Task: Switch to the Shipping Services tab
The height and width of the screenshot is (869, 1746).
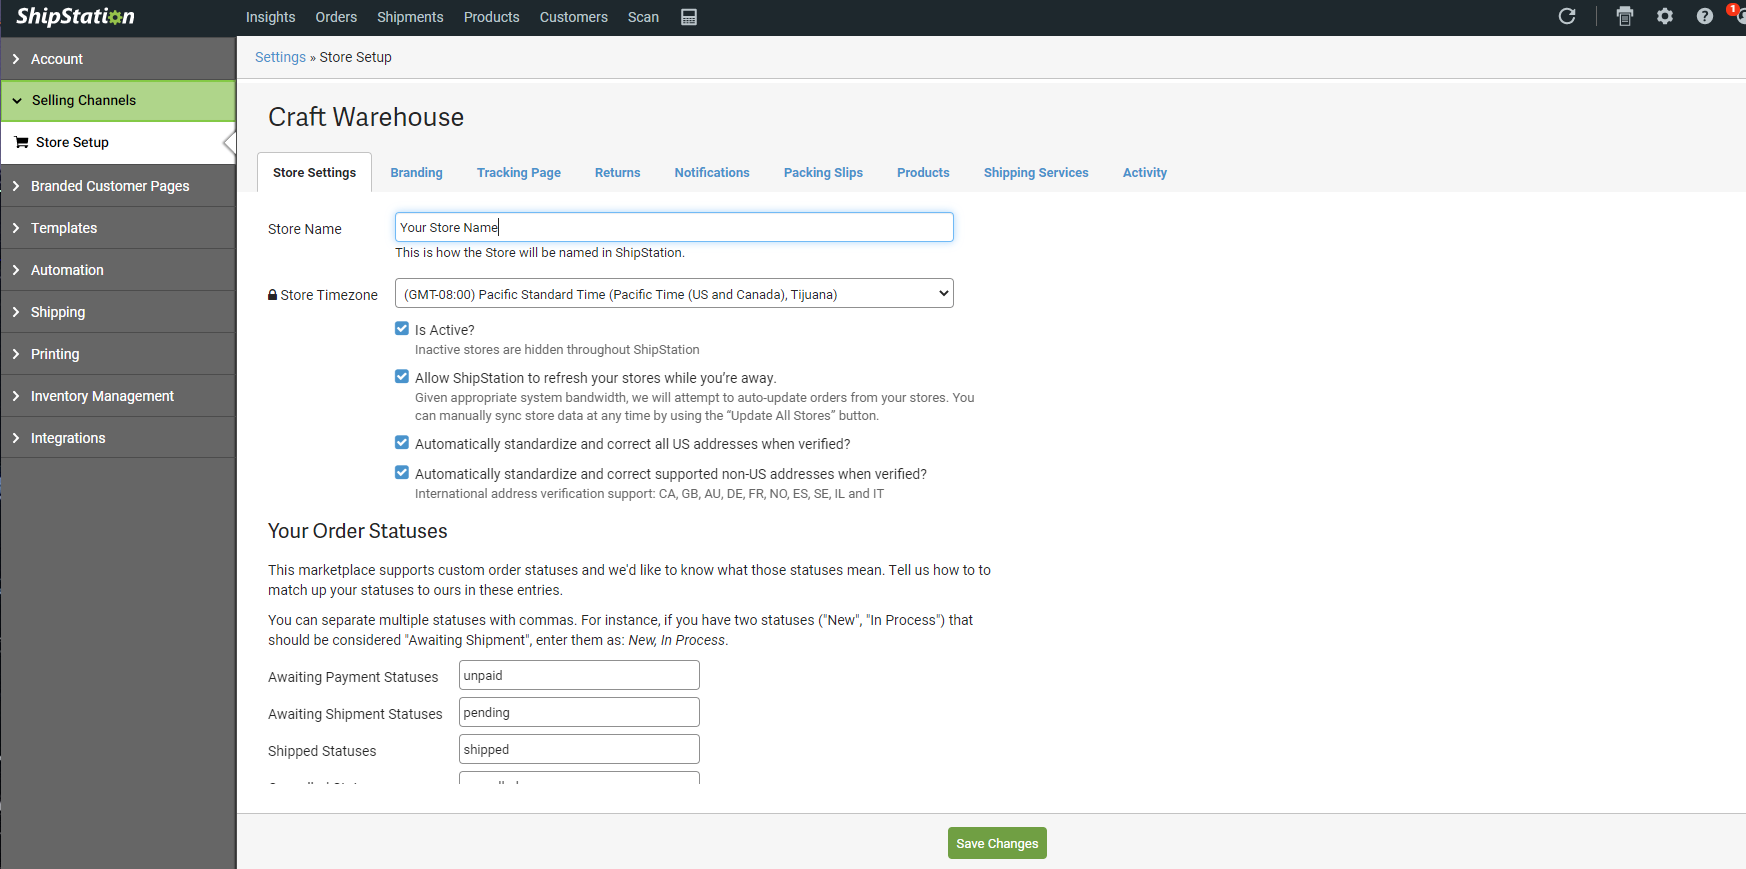Action: [1036, 172]
